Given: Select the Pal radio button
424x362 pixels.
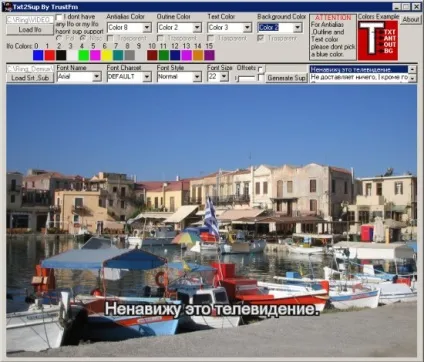Looking at the screenshot, I should tap(59, 38).
